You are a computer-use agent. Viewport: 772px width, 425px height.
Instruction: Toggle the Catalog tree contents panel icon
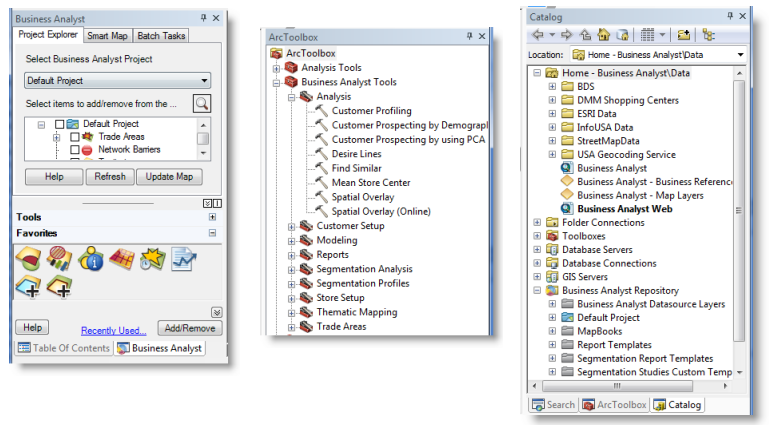(708, 35)
